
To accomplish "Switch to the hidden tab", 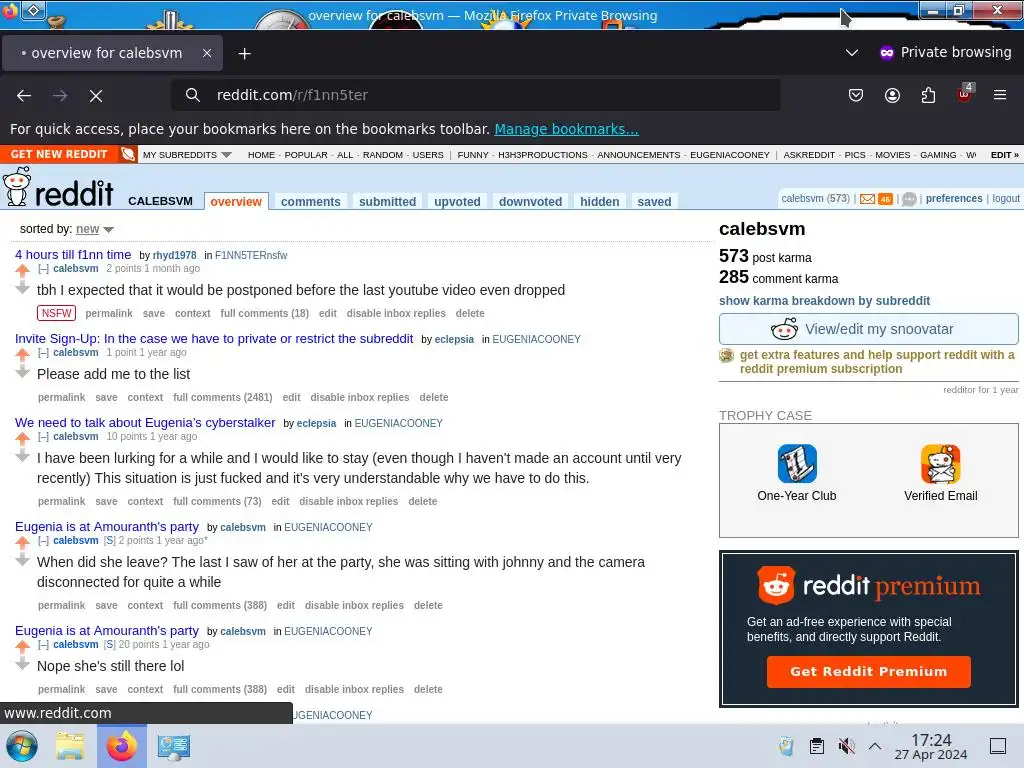I will point(600,202).
